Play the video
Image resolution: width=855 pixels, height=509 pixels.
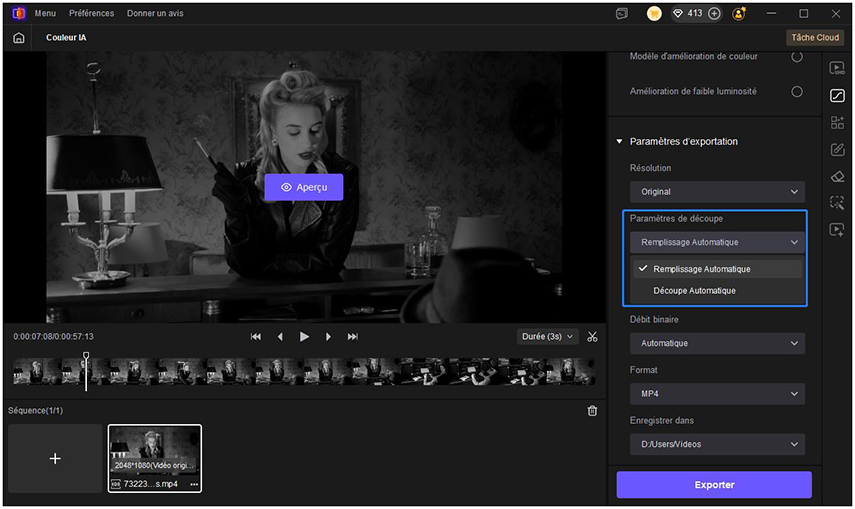pos(304,337)
